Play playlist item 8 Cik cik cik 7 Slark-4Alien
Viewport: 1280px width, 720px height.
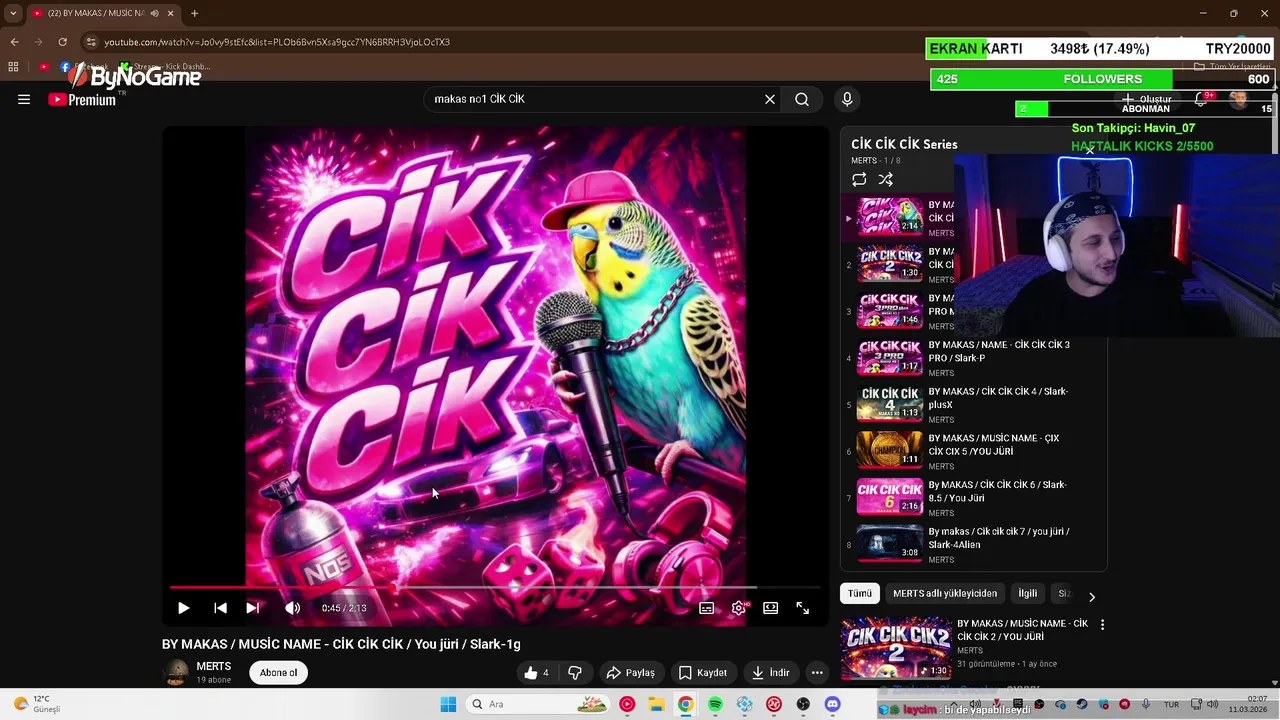(975, 545)
